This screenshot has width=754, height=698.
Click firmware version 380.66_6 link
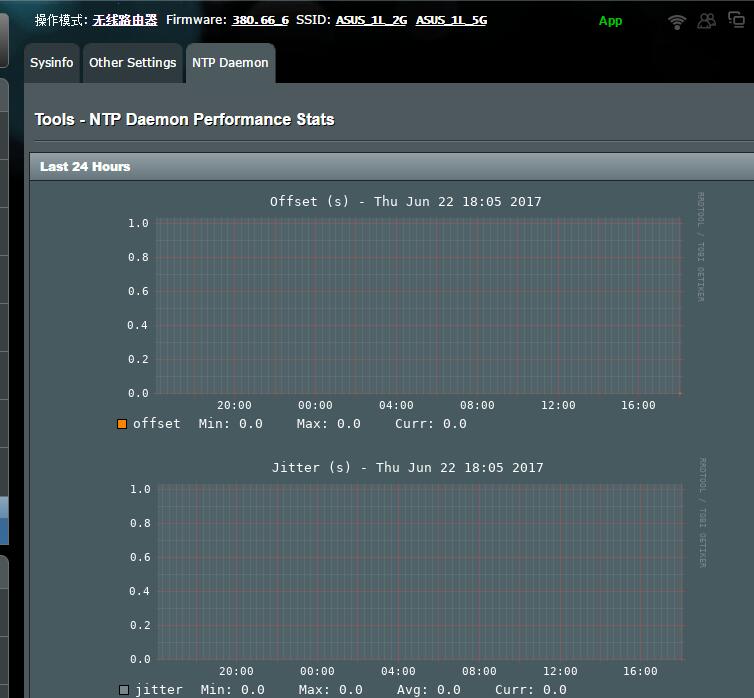pos(260,20)
